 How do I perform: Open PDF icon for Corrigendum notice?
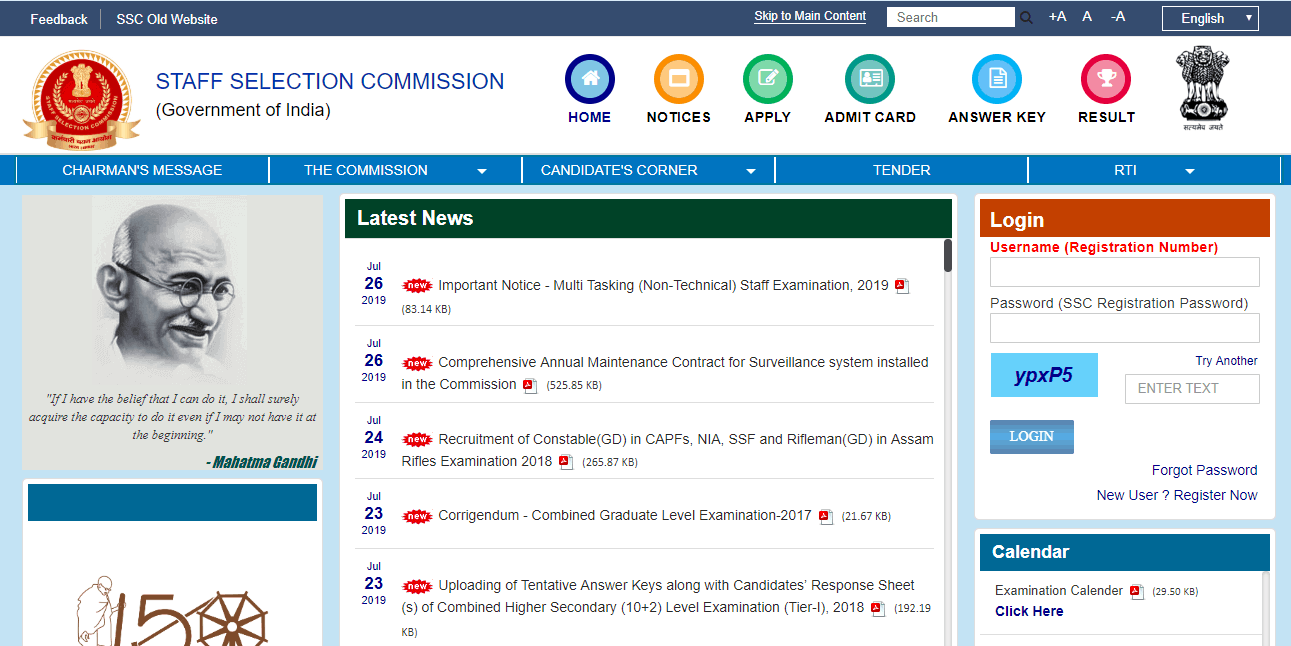825,517
